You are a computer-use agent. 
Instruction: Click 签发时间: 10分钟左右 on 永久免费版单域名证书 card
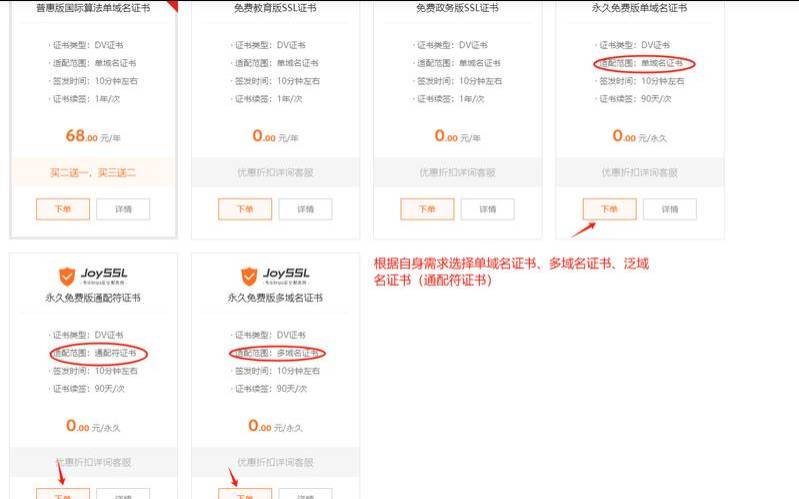click(x=641, y=81)
